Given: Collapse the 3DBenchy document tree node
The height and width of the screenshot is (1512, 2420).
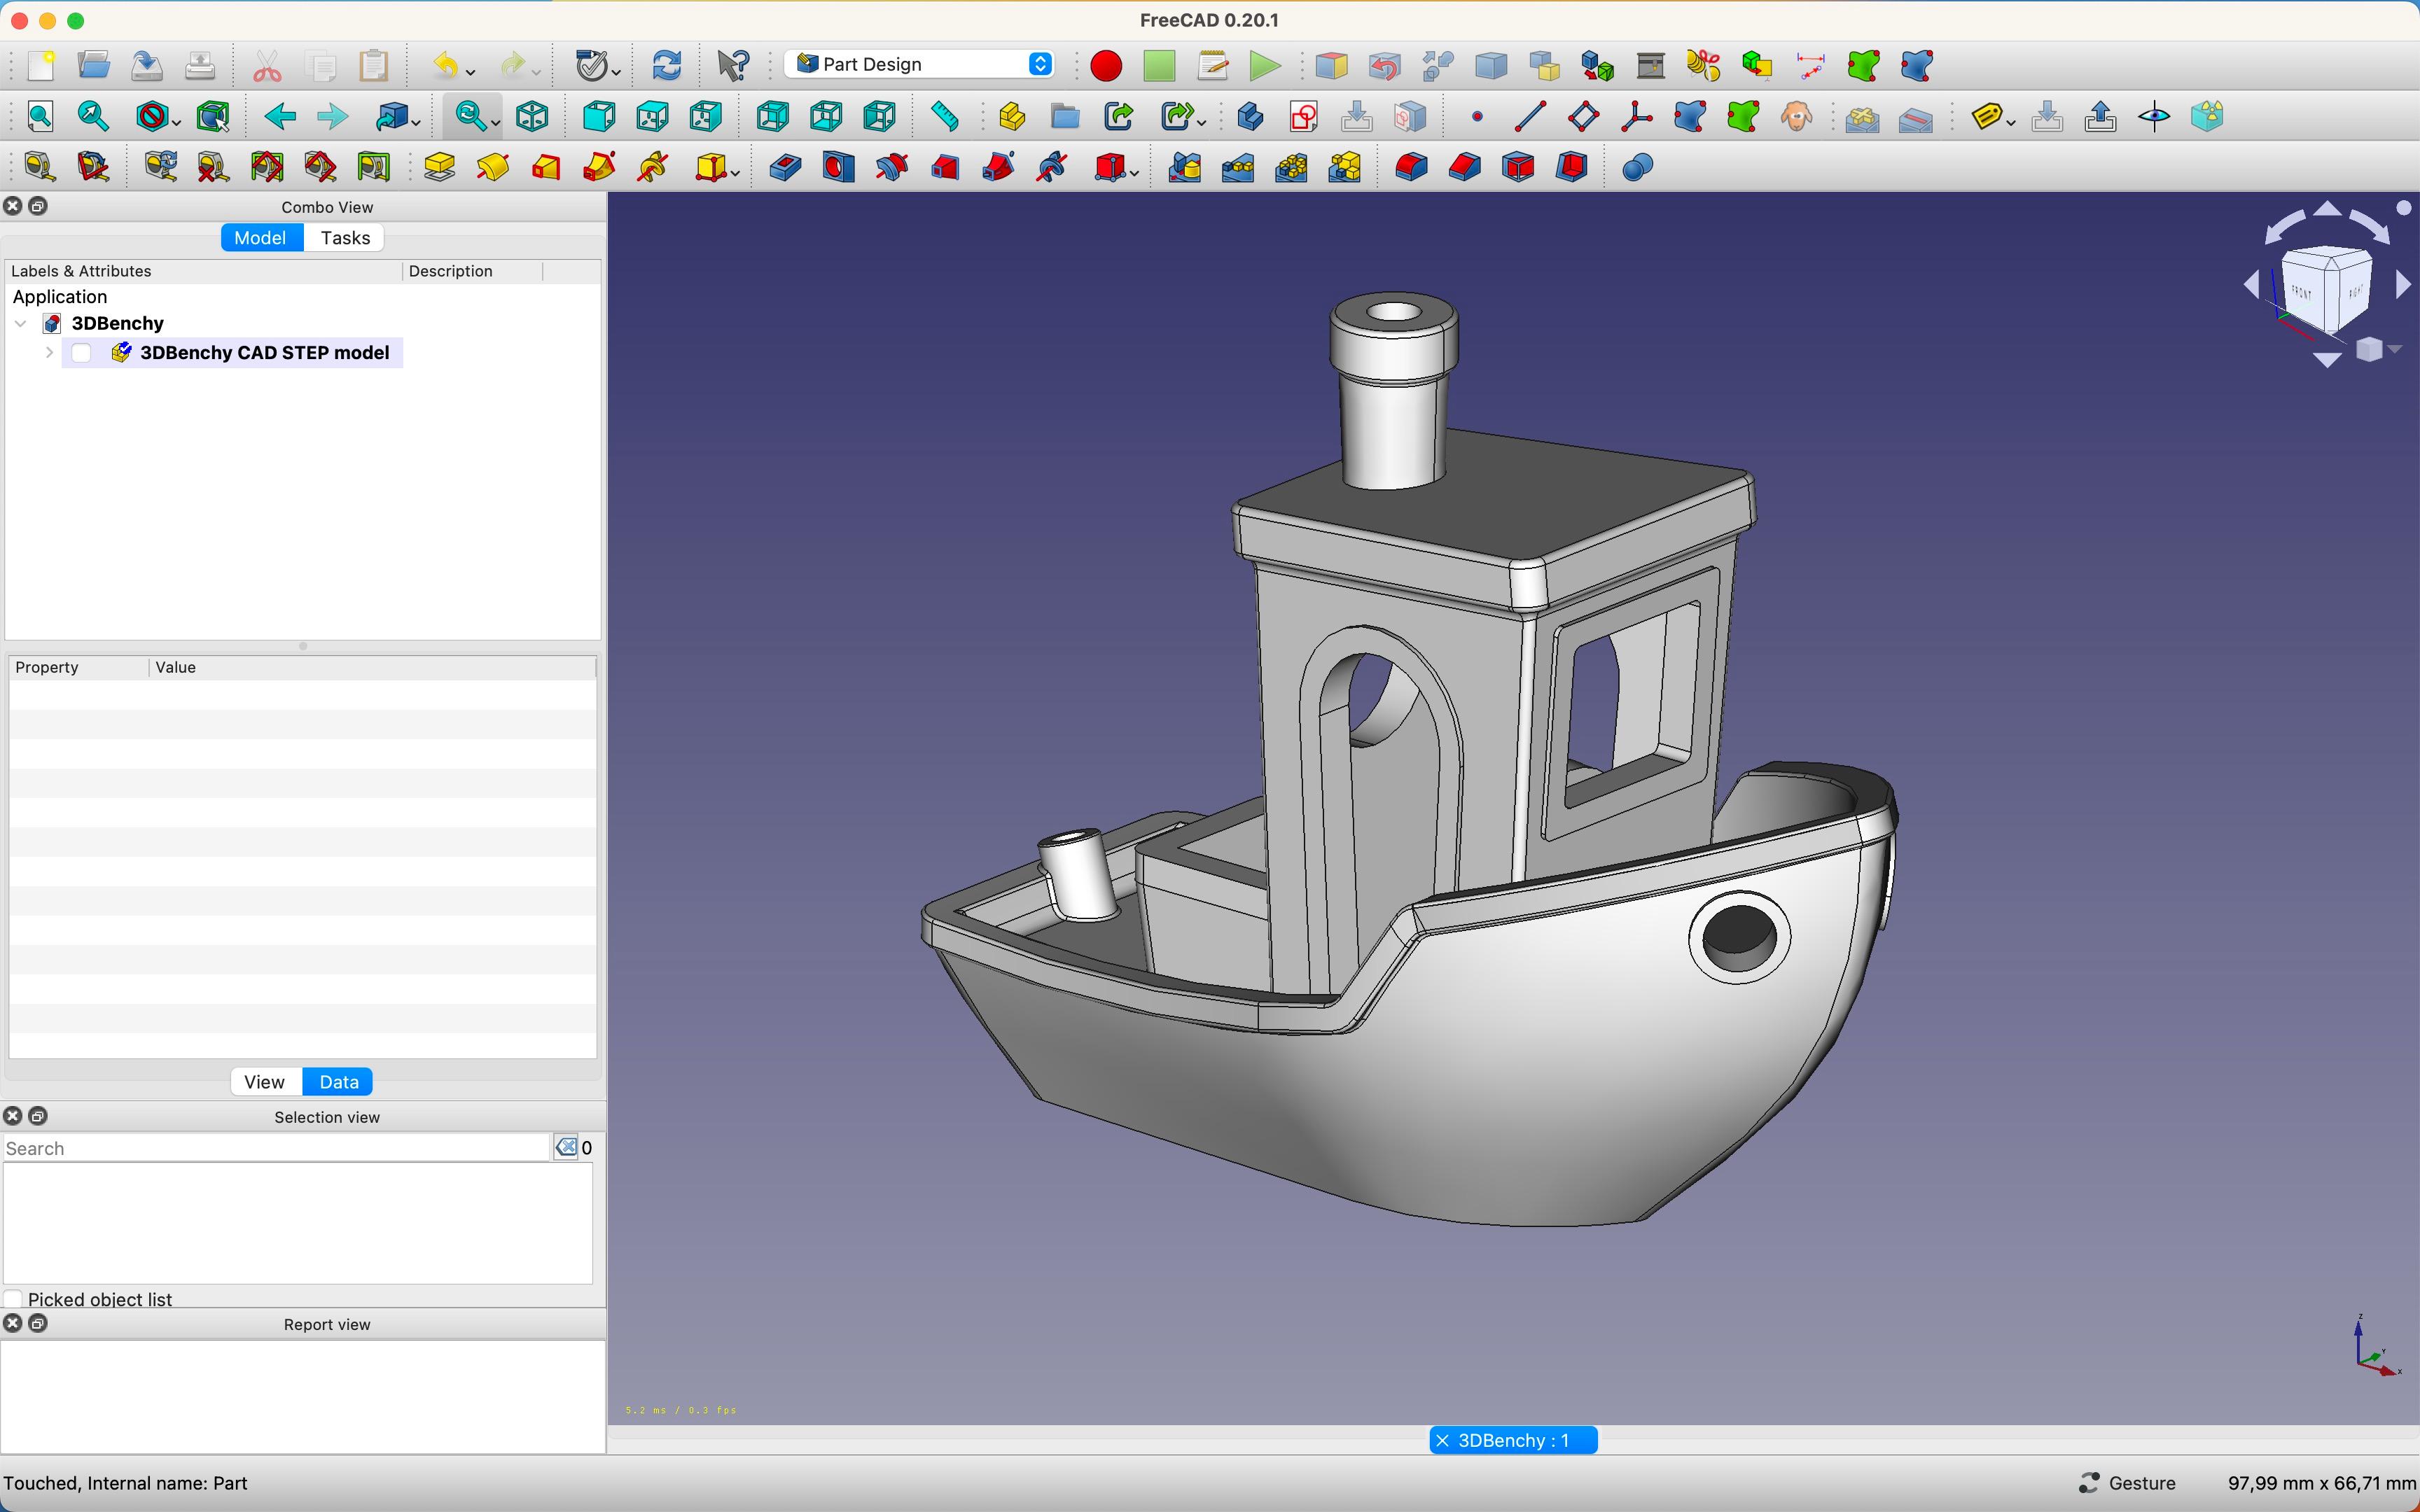Looking at the screenshot, I should click(21, 323).
